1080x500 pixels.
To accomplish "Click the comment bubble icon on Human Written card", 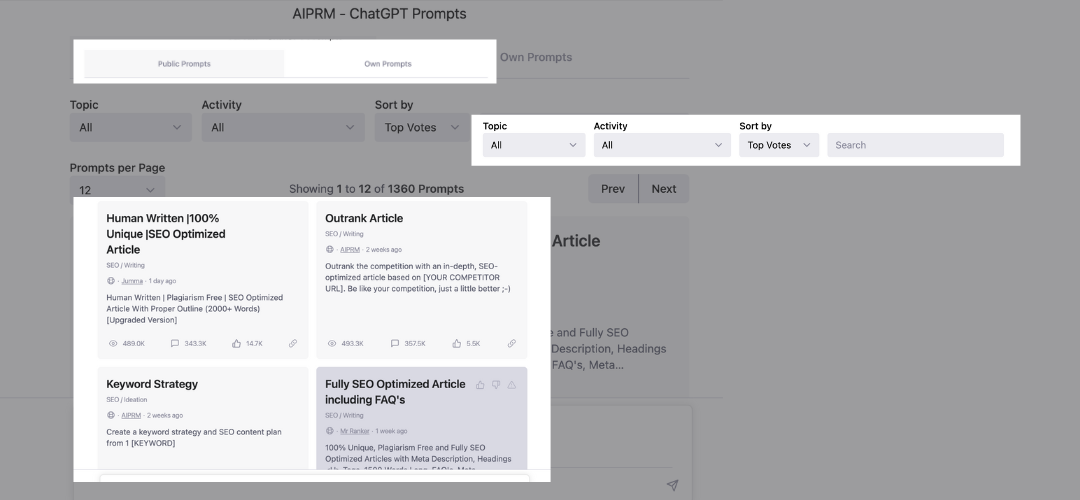I will 174,343.
